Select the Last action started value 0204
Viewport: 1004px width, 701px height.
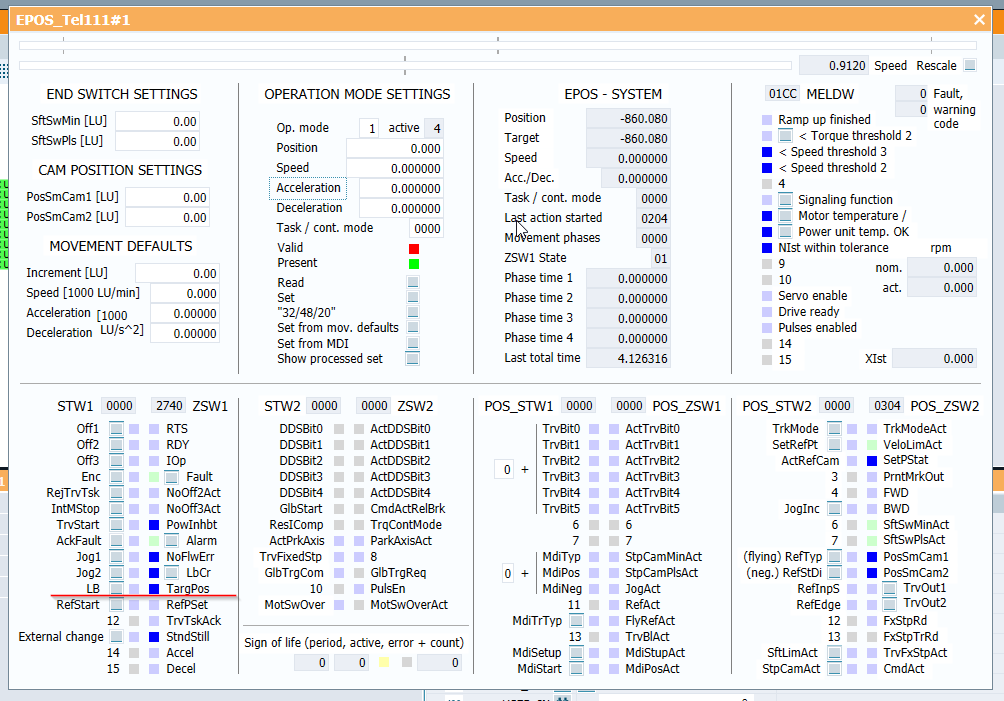tap(654, 218)
